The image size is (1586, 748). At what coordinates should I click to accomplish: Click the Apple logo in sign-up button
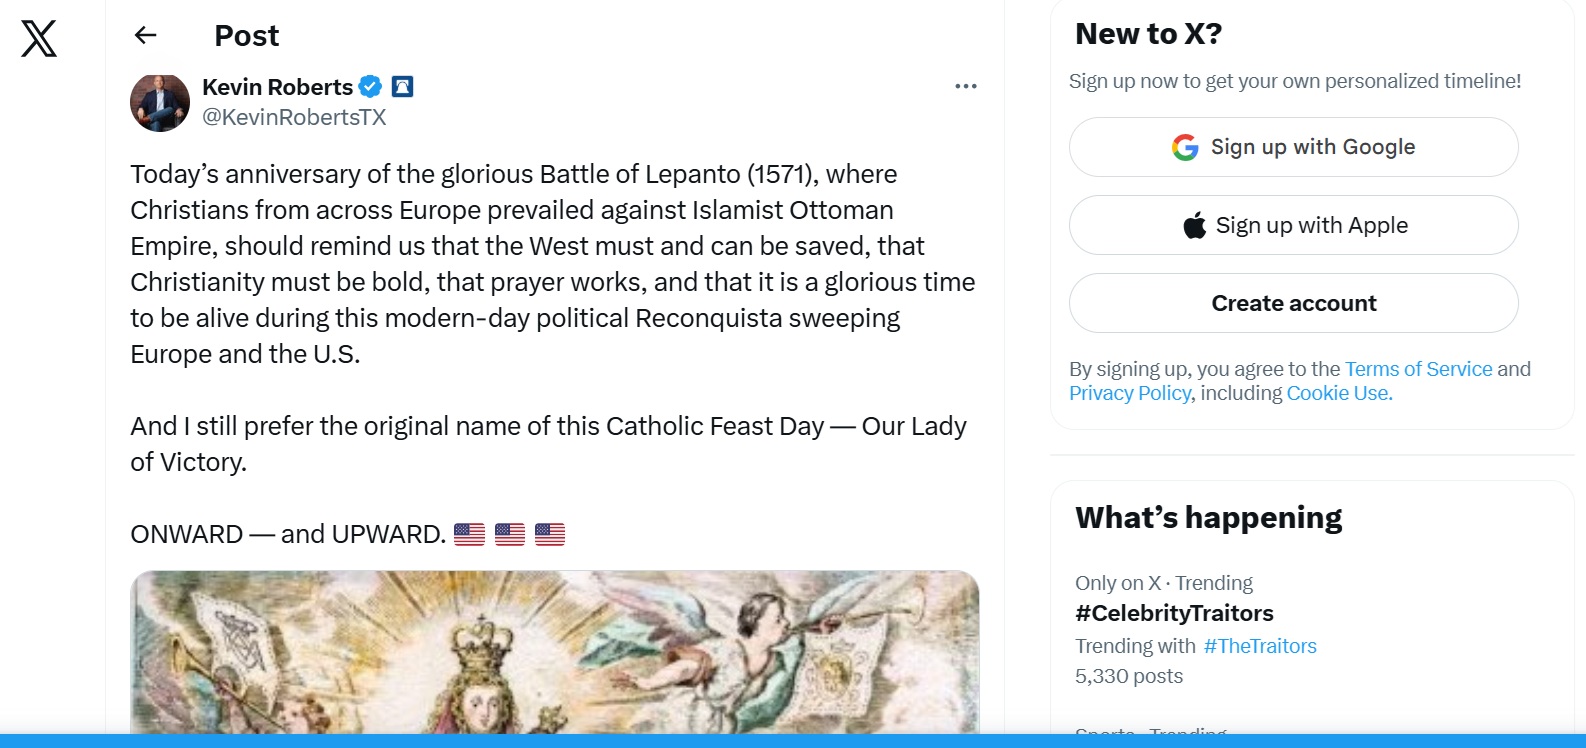tap(1194, 226)
